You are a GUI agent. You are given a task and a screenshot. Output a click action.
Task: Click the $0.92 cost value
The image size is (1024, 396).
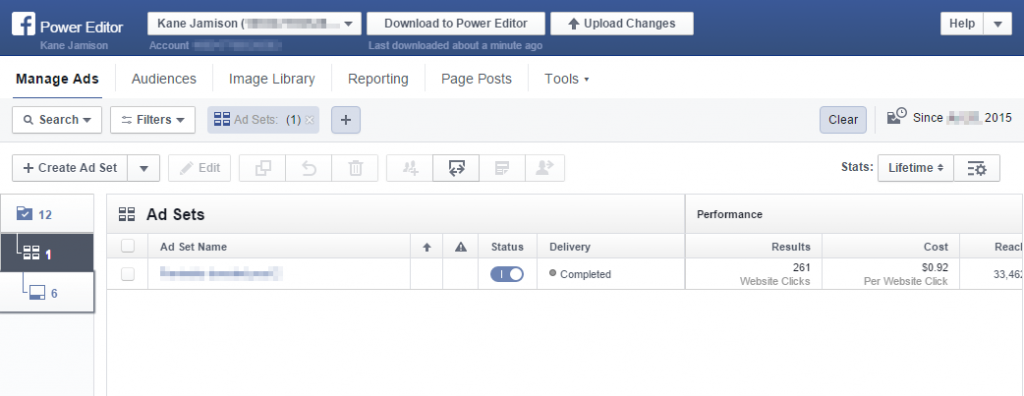point(934,267)
